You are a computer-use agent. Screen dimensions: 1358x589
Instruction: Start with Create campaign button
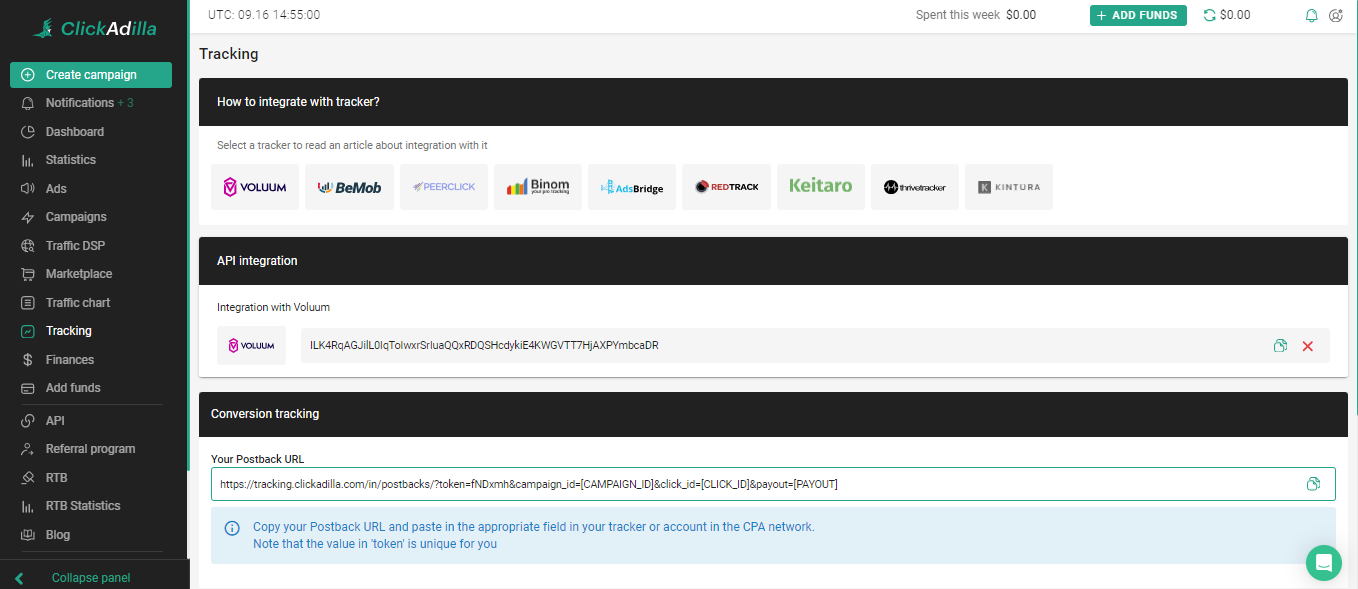[91, 75]
